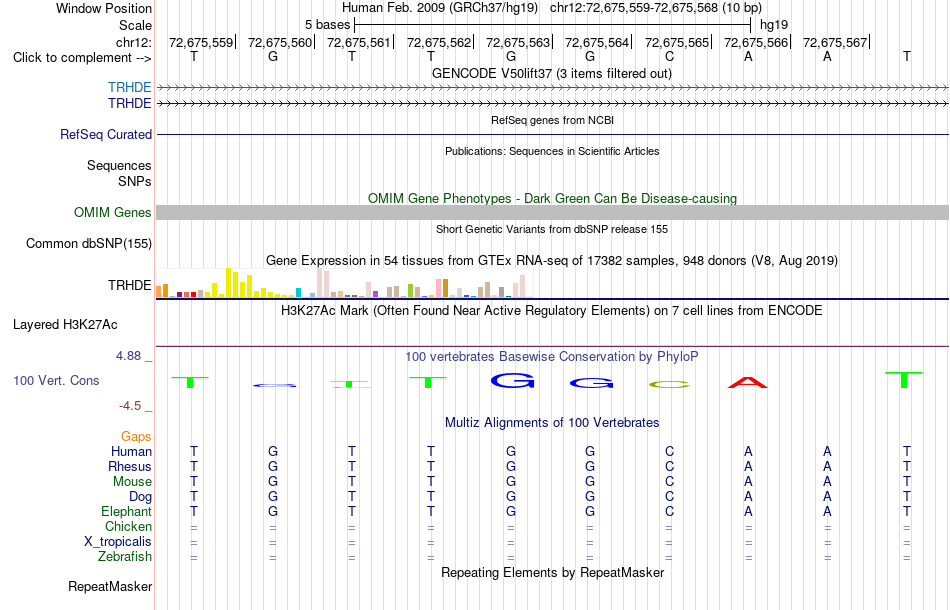
Task: Click the Gaps row label
Action: (x=136, y=437)
